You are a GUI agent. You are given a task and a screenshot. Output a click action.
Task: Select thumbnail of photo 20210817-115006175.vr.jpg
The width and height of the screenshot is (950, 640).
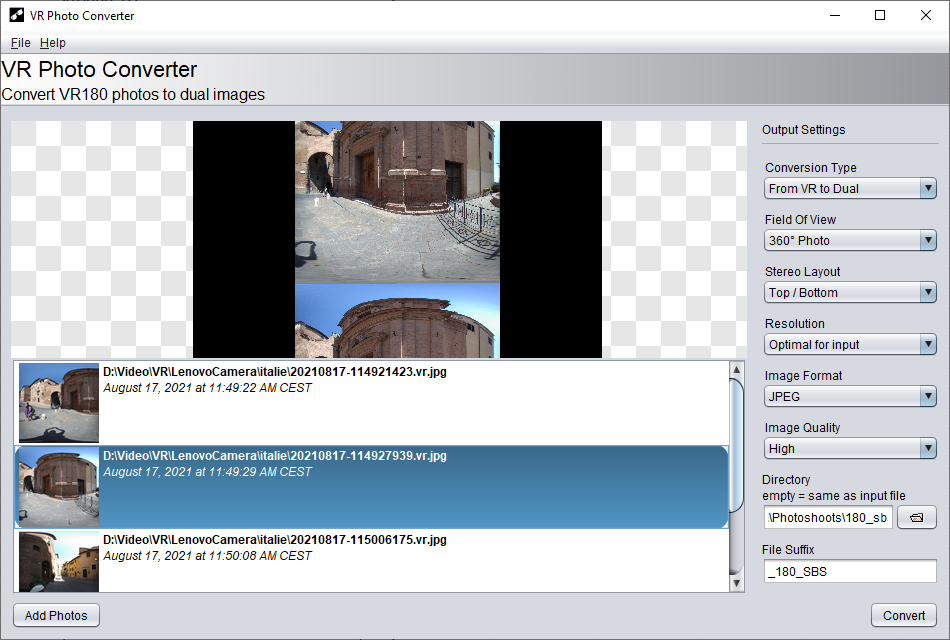[59, 562]
